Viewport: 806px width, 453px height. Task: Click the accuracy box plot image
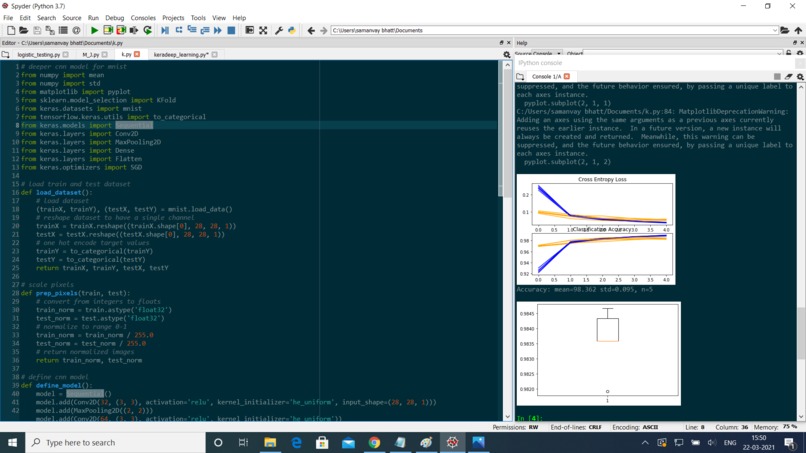pyautogui.click(x=599, y=354)
